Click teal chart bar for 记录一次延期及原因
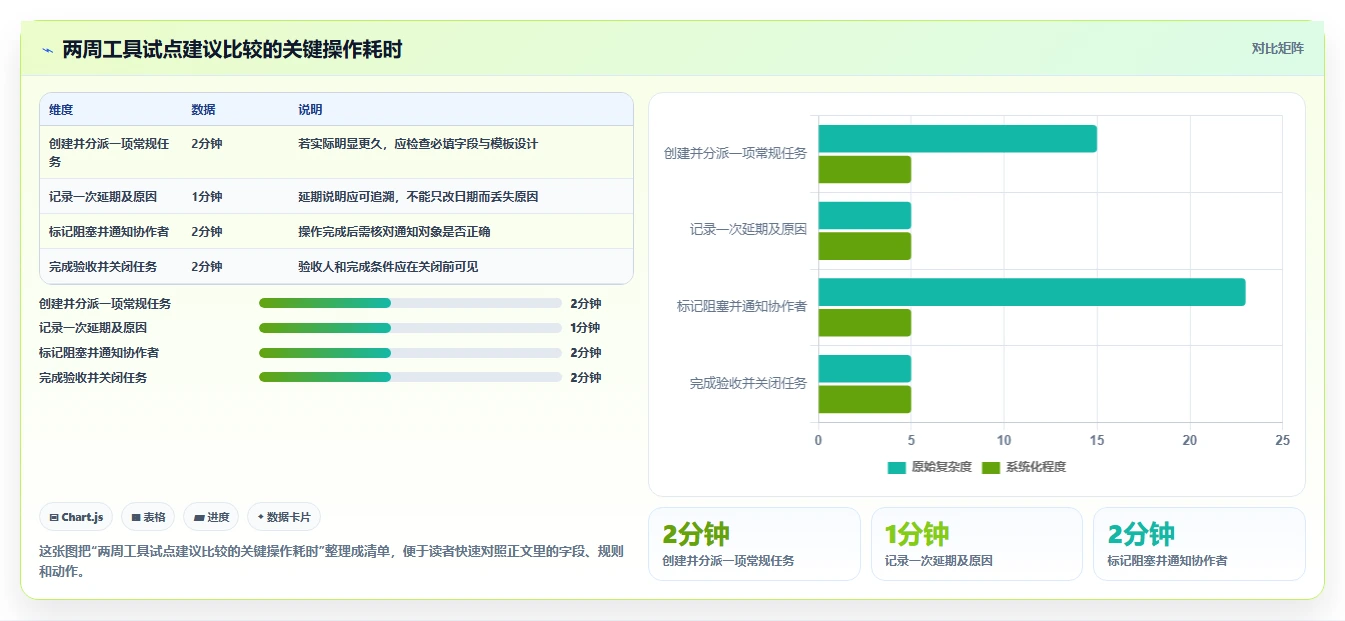This screenshot has width=1345, height=621. (864, 215)
